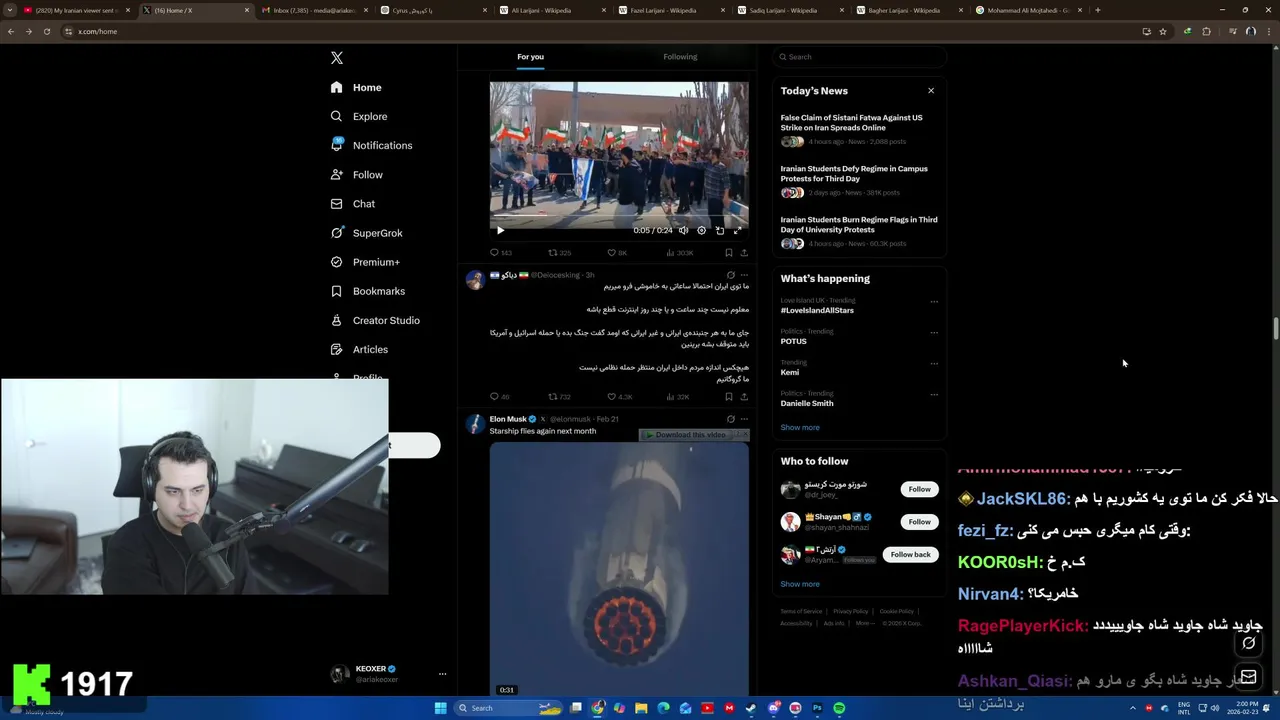Screen dimensions: 1280x720
Task: Reply to the protest video post
Action: click(500, 253)
